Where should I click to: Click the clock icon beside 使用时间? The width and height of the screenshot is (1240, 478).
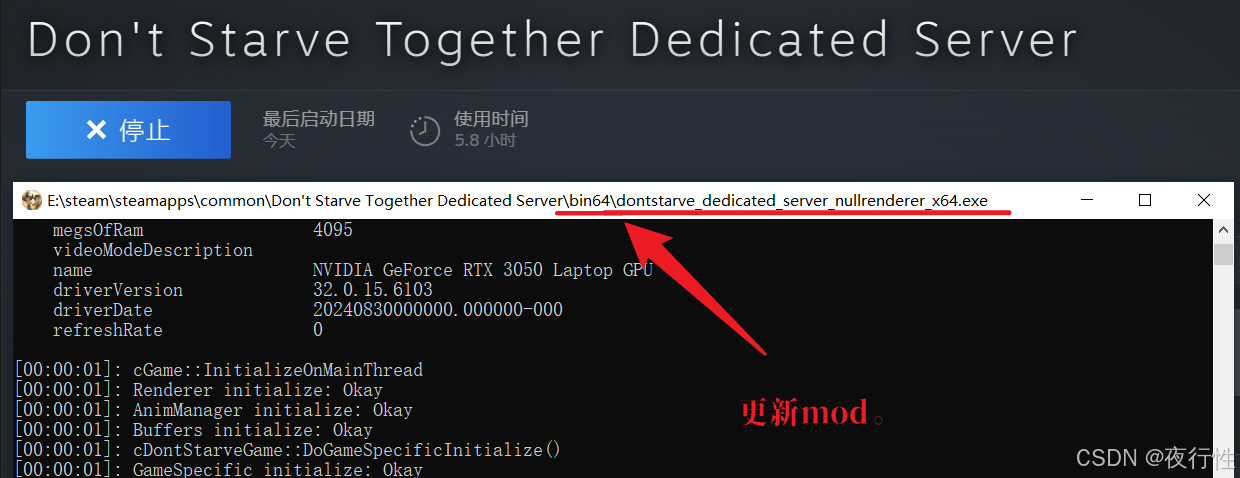(425, 130)
